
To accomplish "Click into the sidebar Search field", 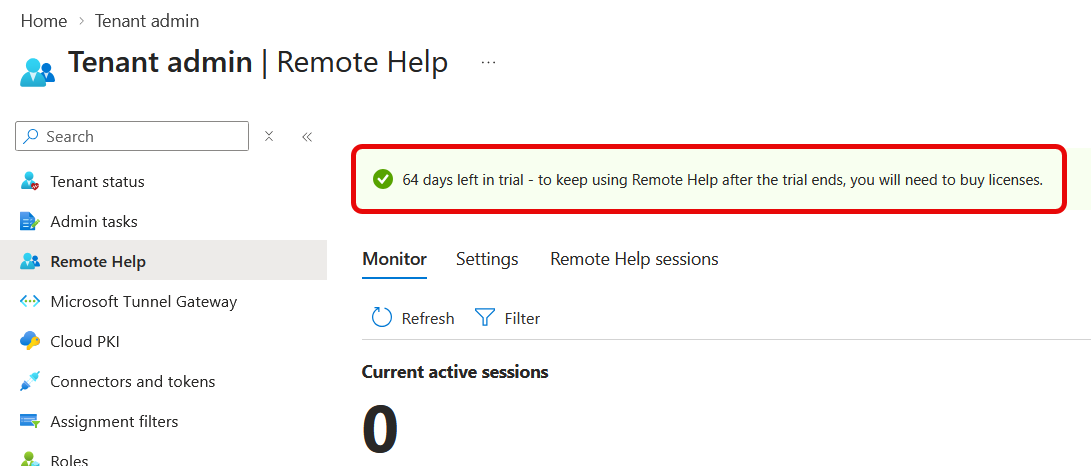I will point(132,136).
